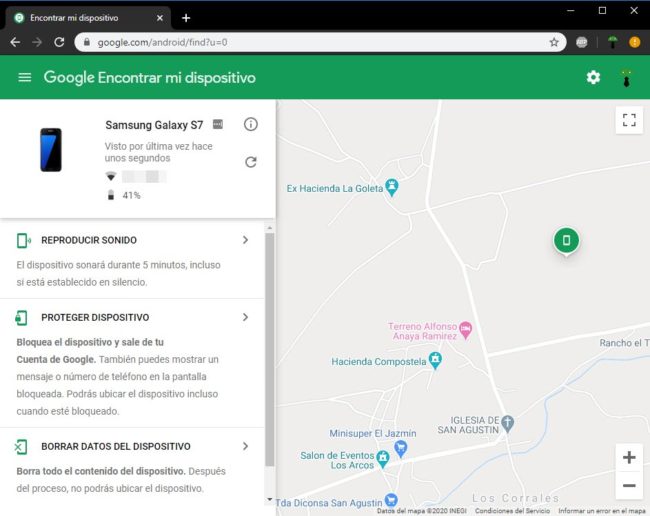
Task: Click the Hacienda Compostela map pin
Action: click(x=435, y=360)
